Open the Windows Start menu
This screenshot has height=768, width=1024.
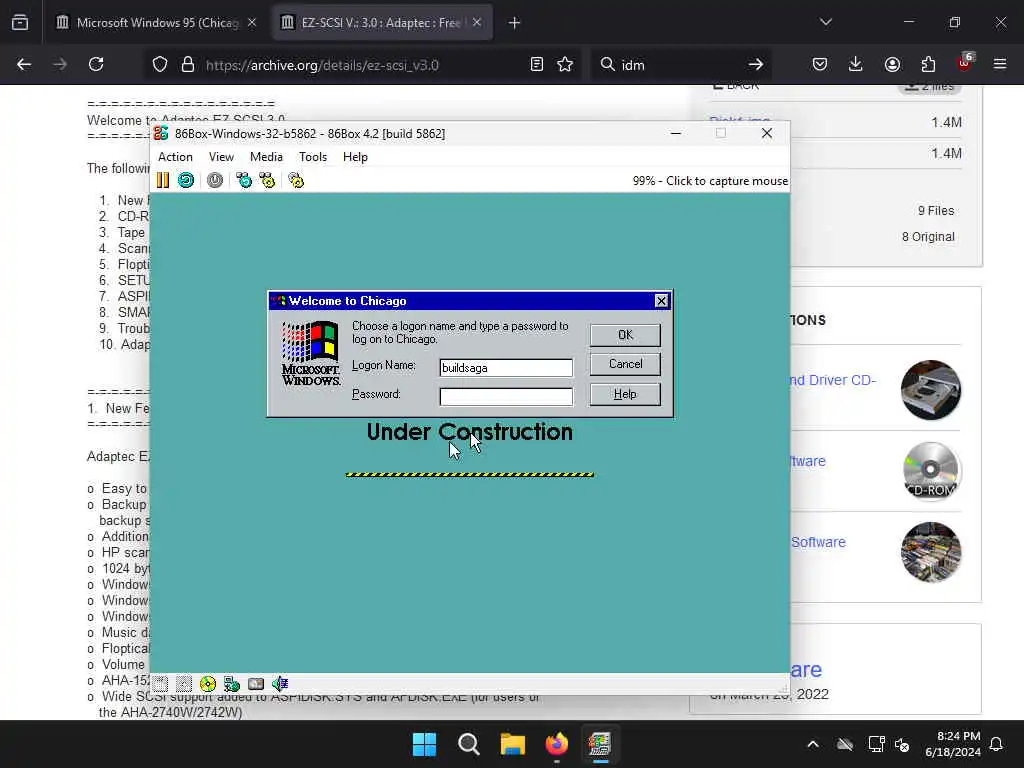point(424,744)
